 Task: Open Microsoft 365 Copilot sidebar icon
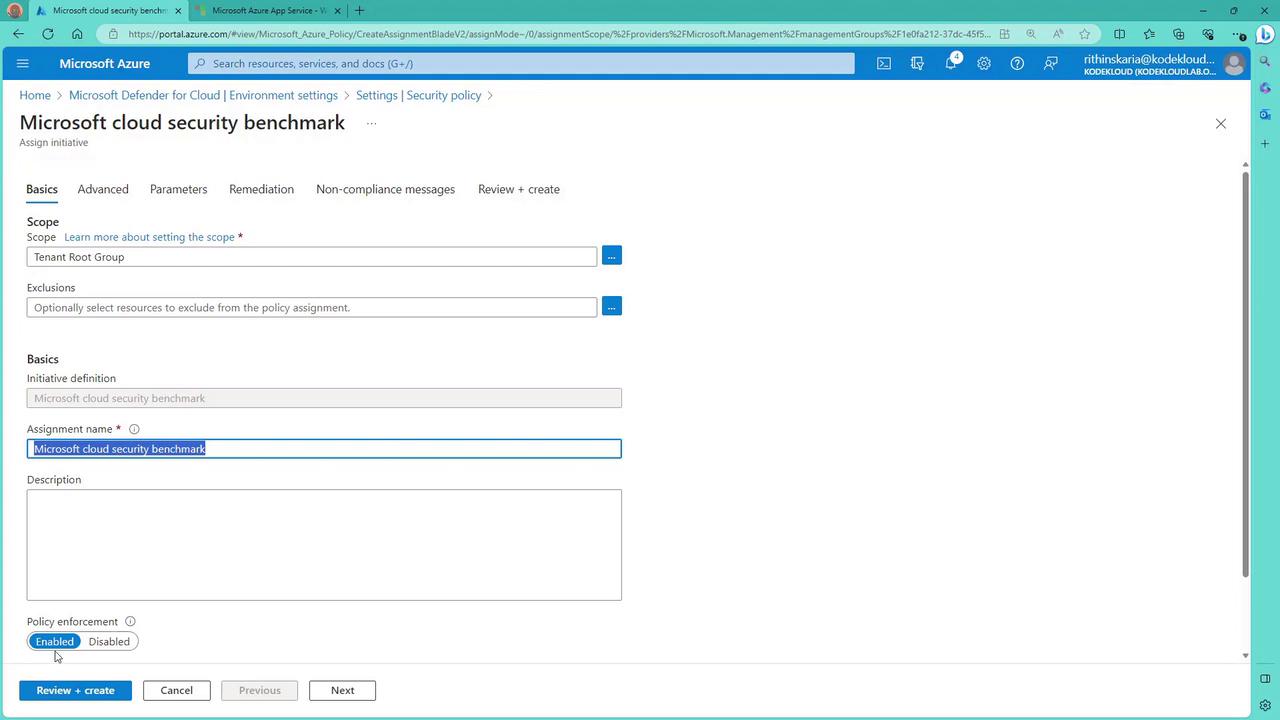[x=1265, y=88]
